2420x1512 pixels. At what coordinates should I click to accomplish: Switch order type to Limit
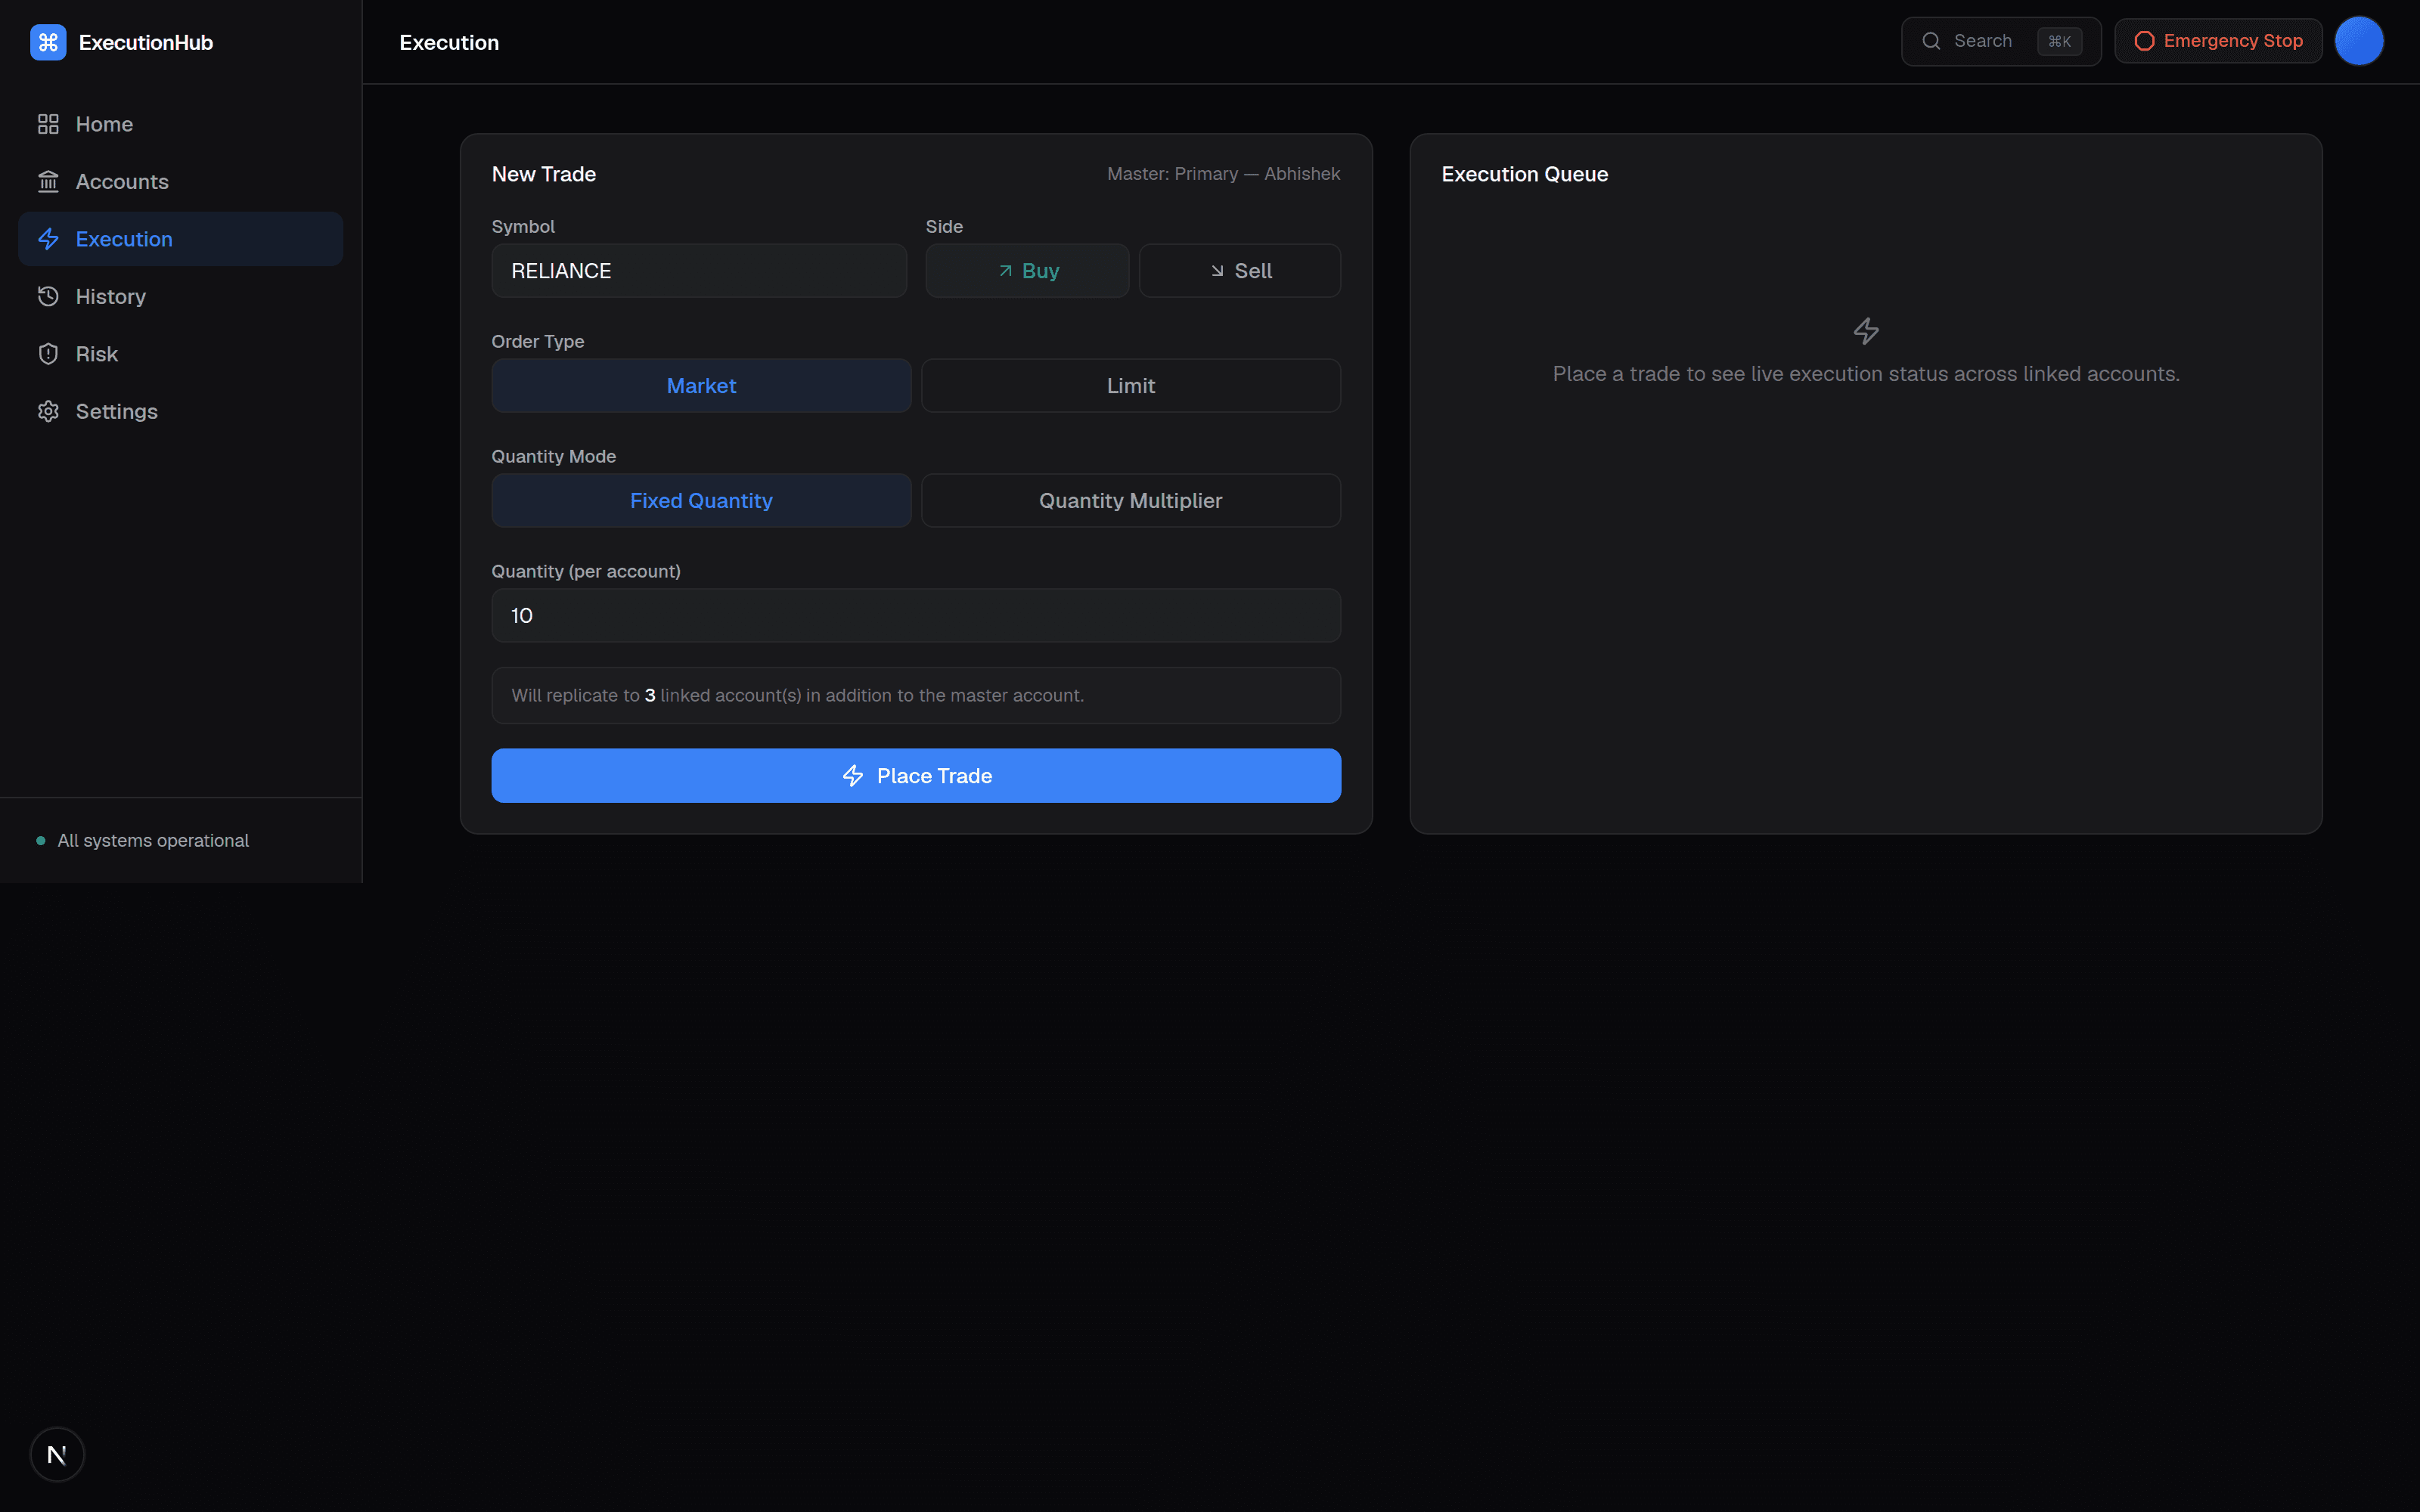pos(1131,386)
